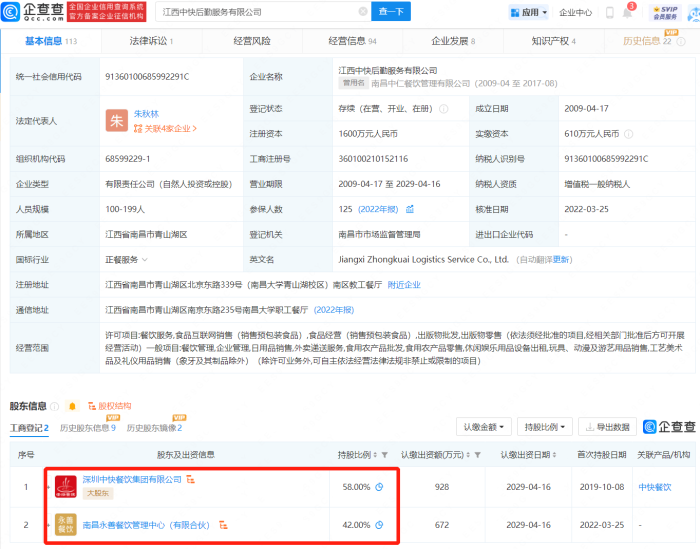This screenshot has height=549, width=700.
Task: Click the info icon next to 历史信息 tab
Action: tap(681, 42)
